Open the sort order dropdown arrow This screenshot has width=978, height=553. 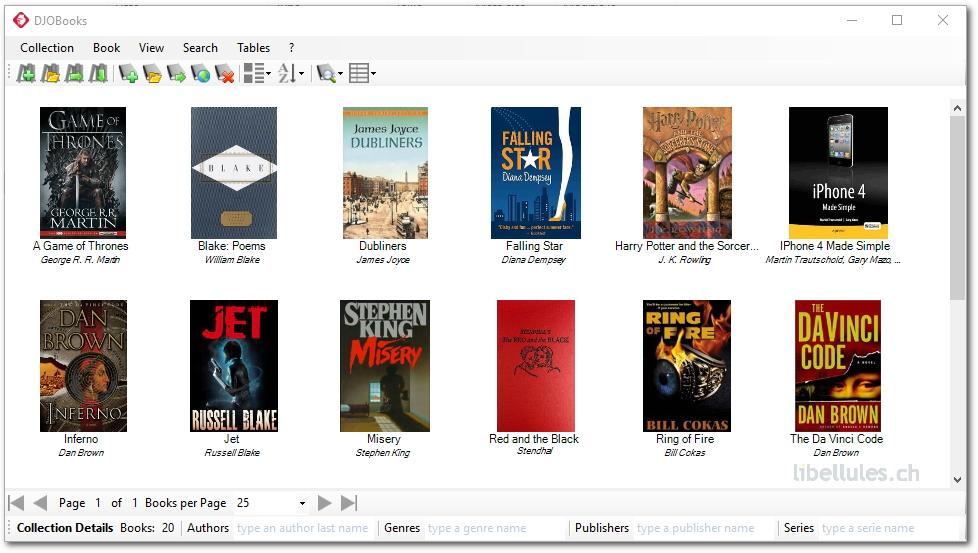(x=302, y=74)
